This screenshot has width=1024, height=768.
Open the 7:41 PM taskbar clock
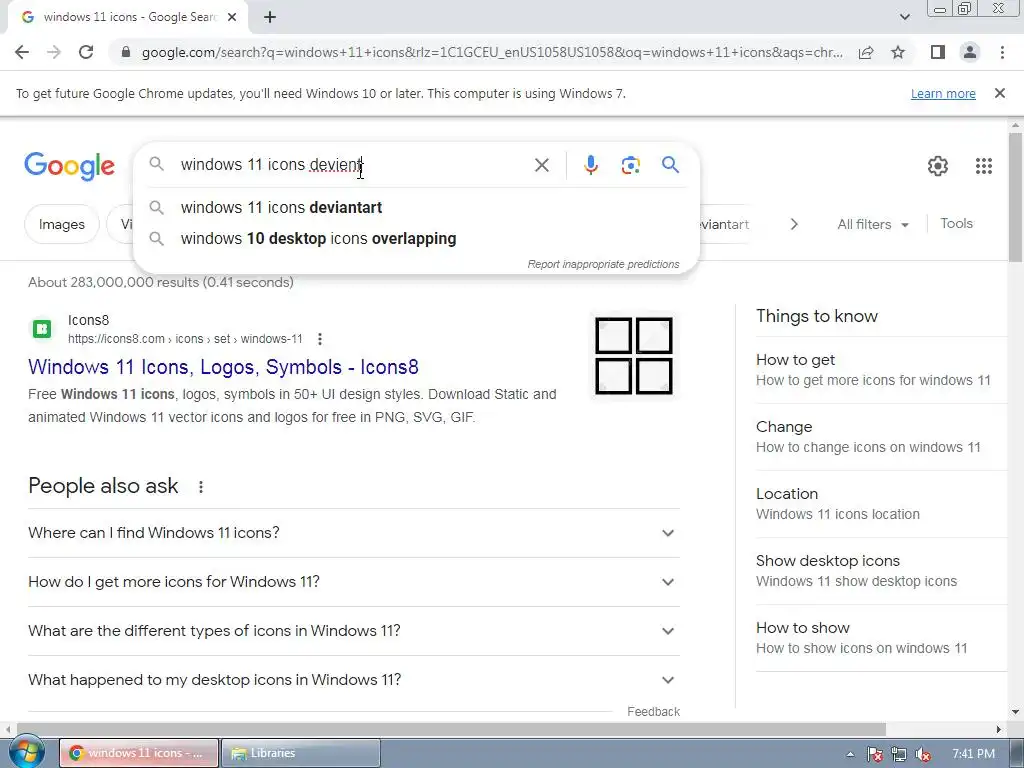(x=973, y=754)
